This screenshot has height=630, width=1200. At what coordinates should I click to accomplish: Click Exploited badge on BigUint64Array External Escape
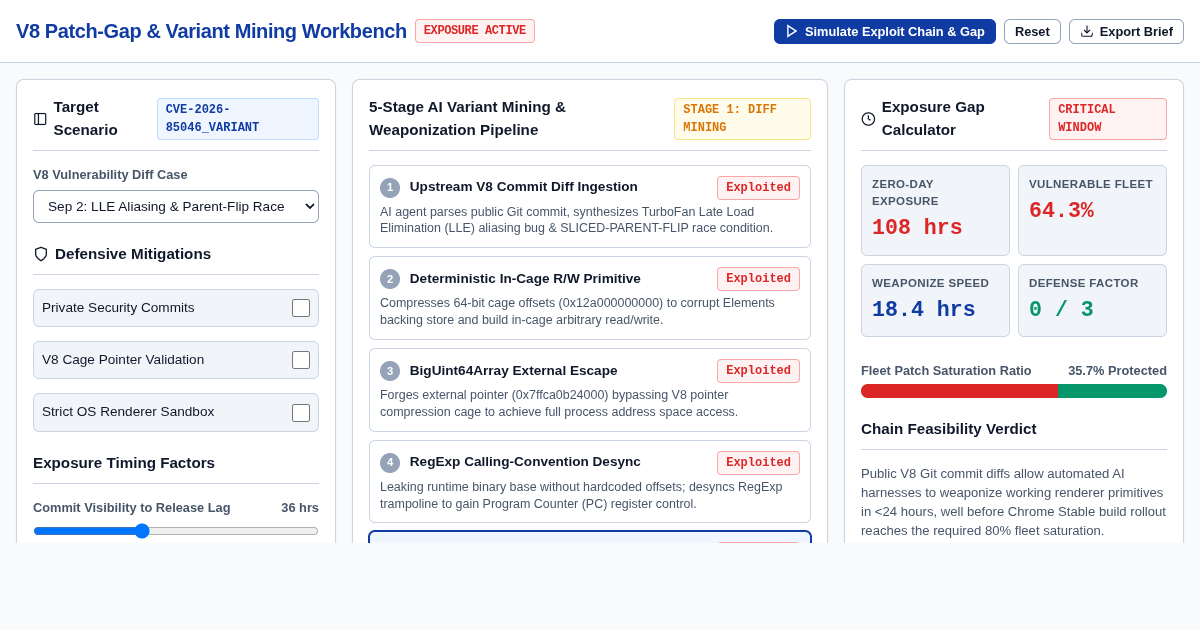(x=758, y=371)
